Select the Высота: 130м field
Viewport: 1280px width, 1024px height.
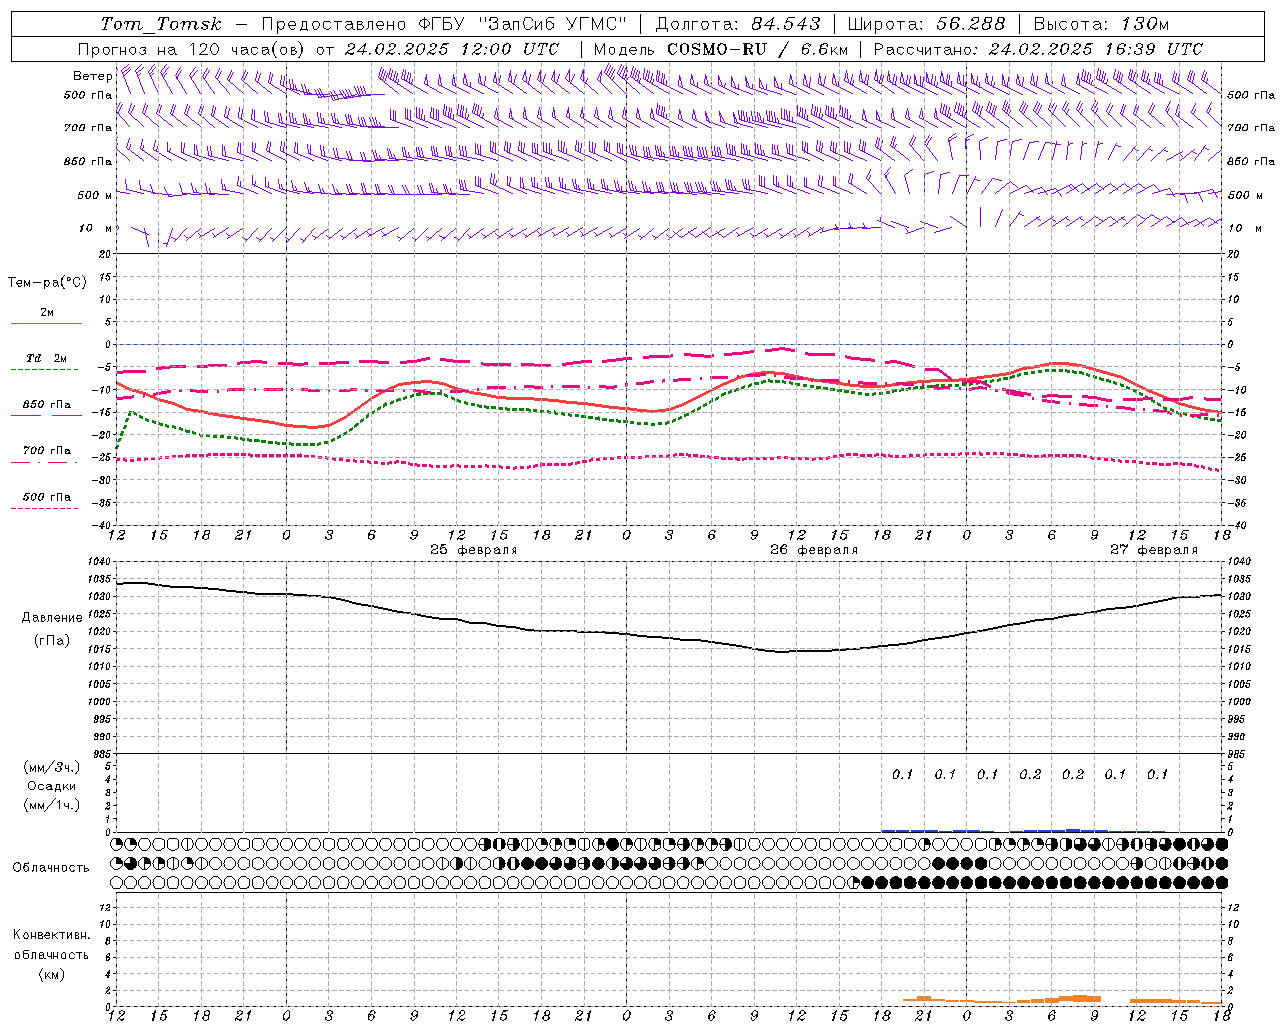(x=1101, y=24)
